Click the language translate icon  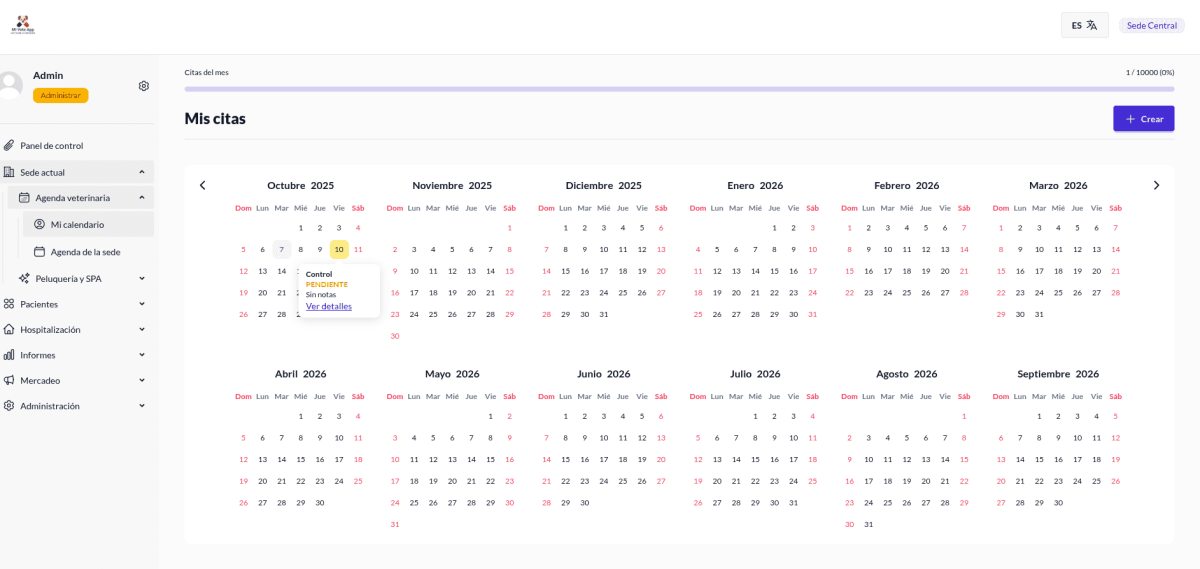pos(1092,25)
